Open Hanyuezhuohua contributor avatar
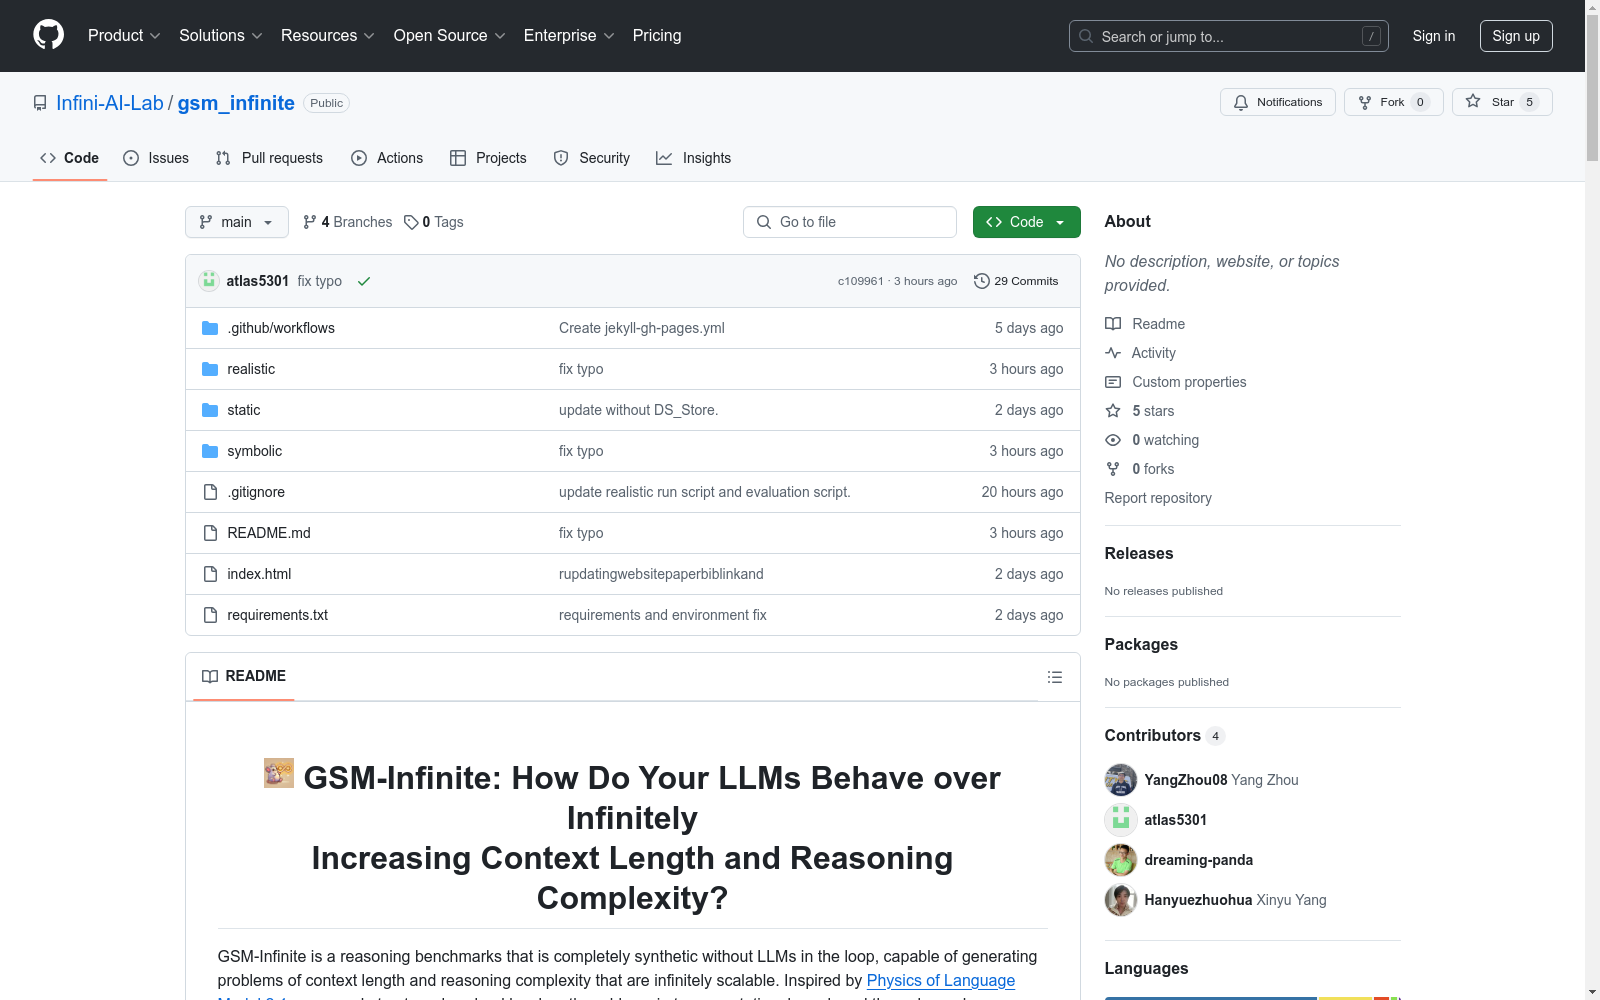This screenshot has height=1000, width=1600. click(x=1121, y=900)
